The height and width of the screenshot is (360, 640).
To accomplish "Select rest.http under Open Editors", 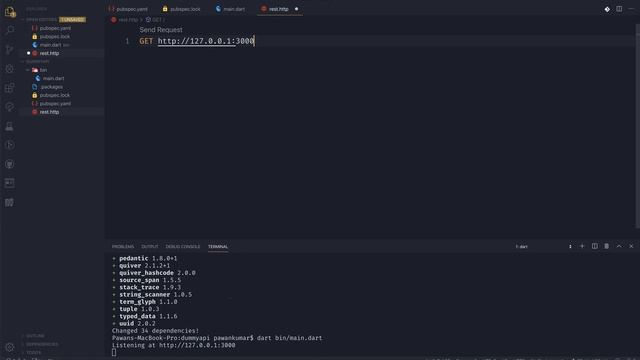I will (49, 53).
